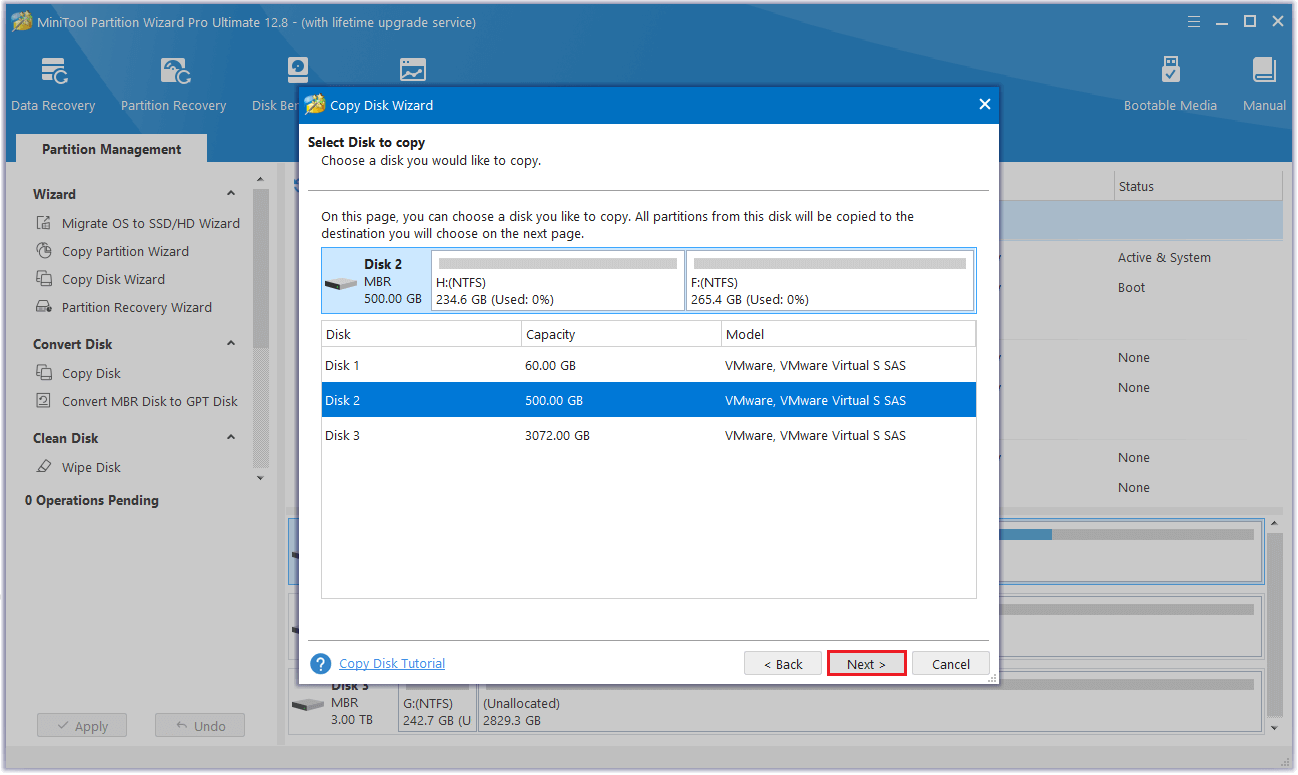Screen dimensions: 1298x775
Task: Click the Copy Disk Wizard sidebar icon
Action: [x=44, y=279]
